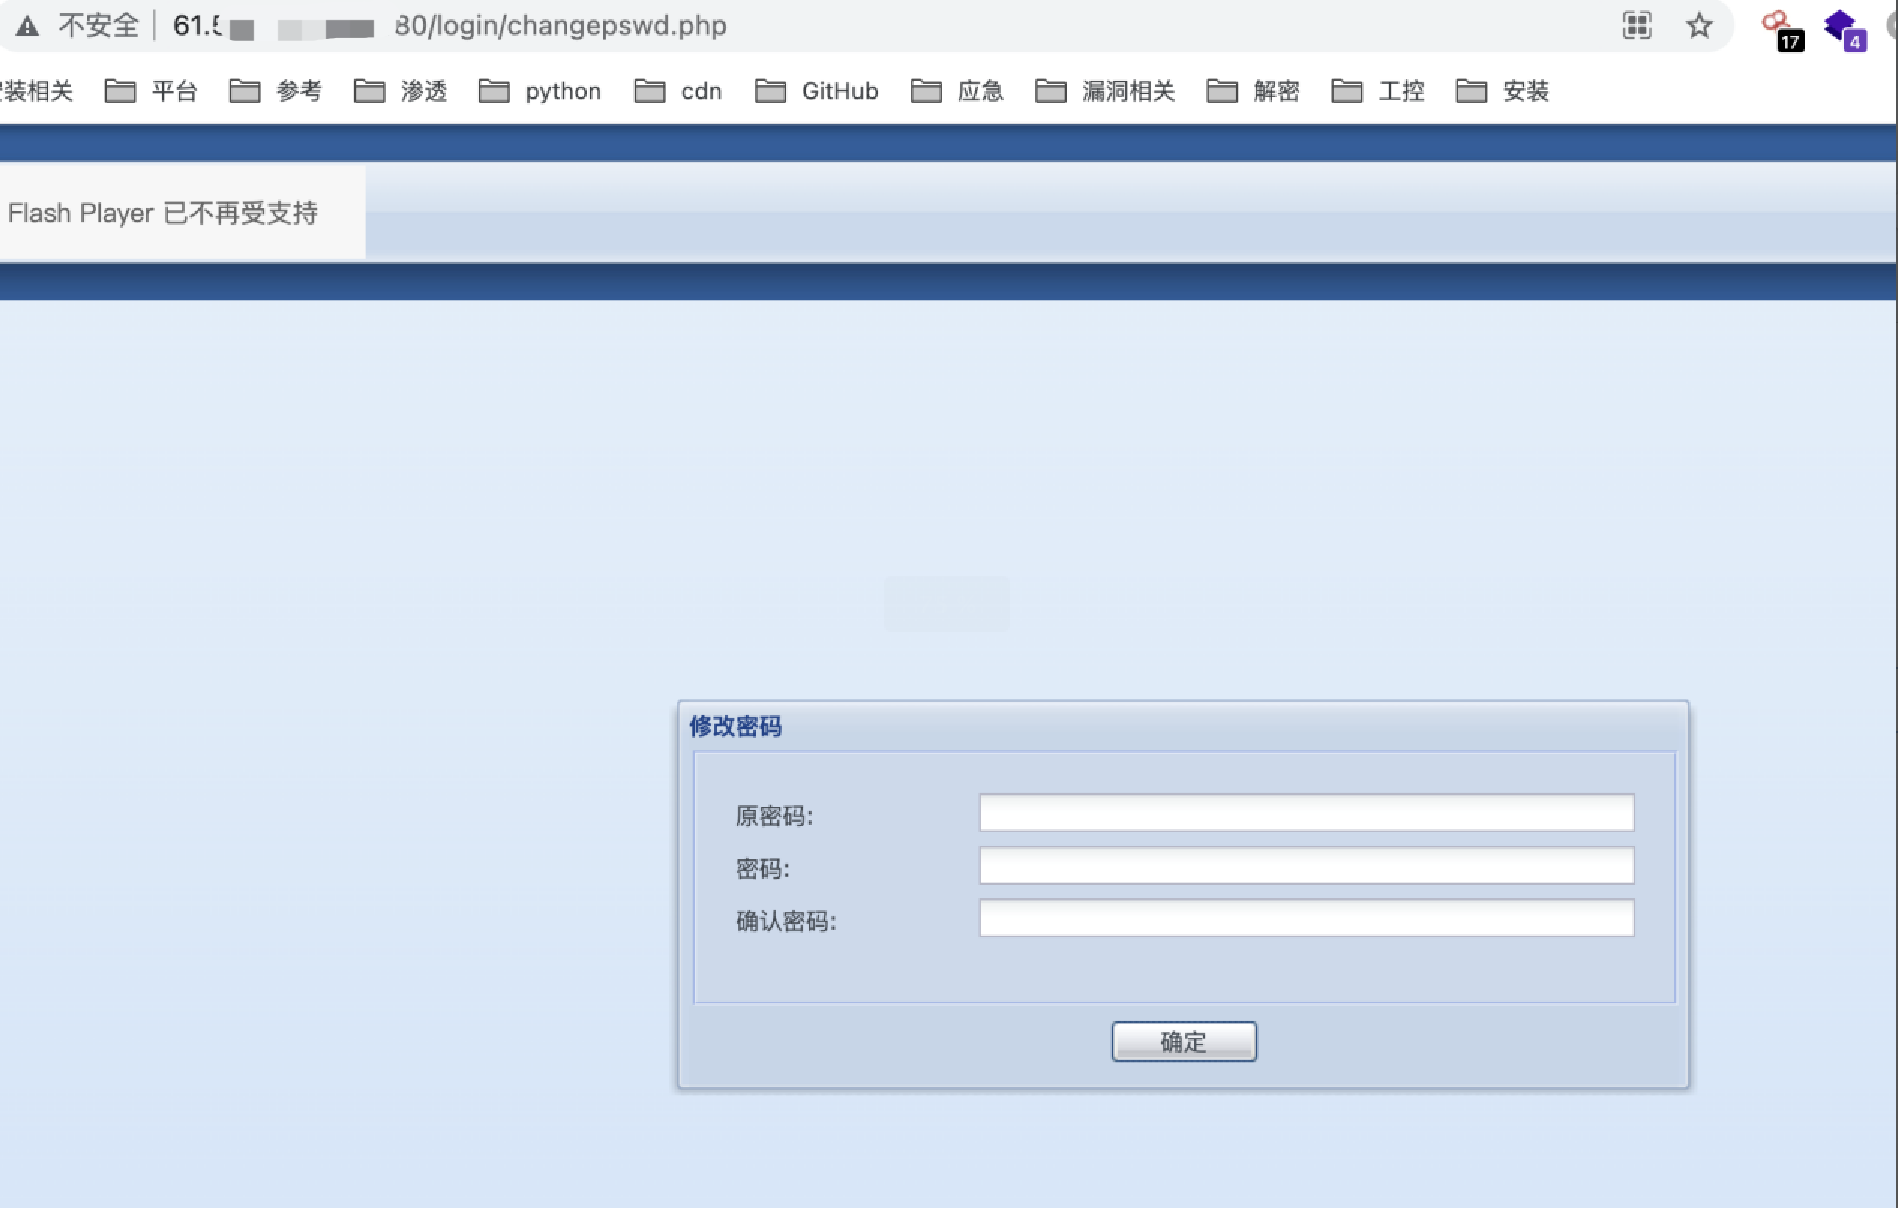This screenshot has width=1898, height=1208.
Task: Click the 确认密码 input field
Action: [1305, 920]
